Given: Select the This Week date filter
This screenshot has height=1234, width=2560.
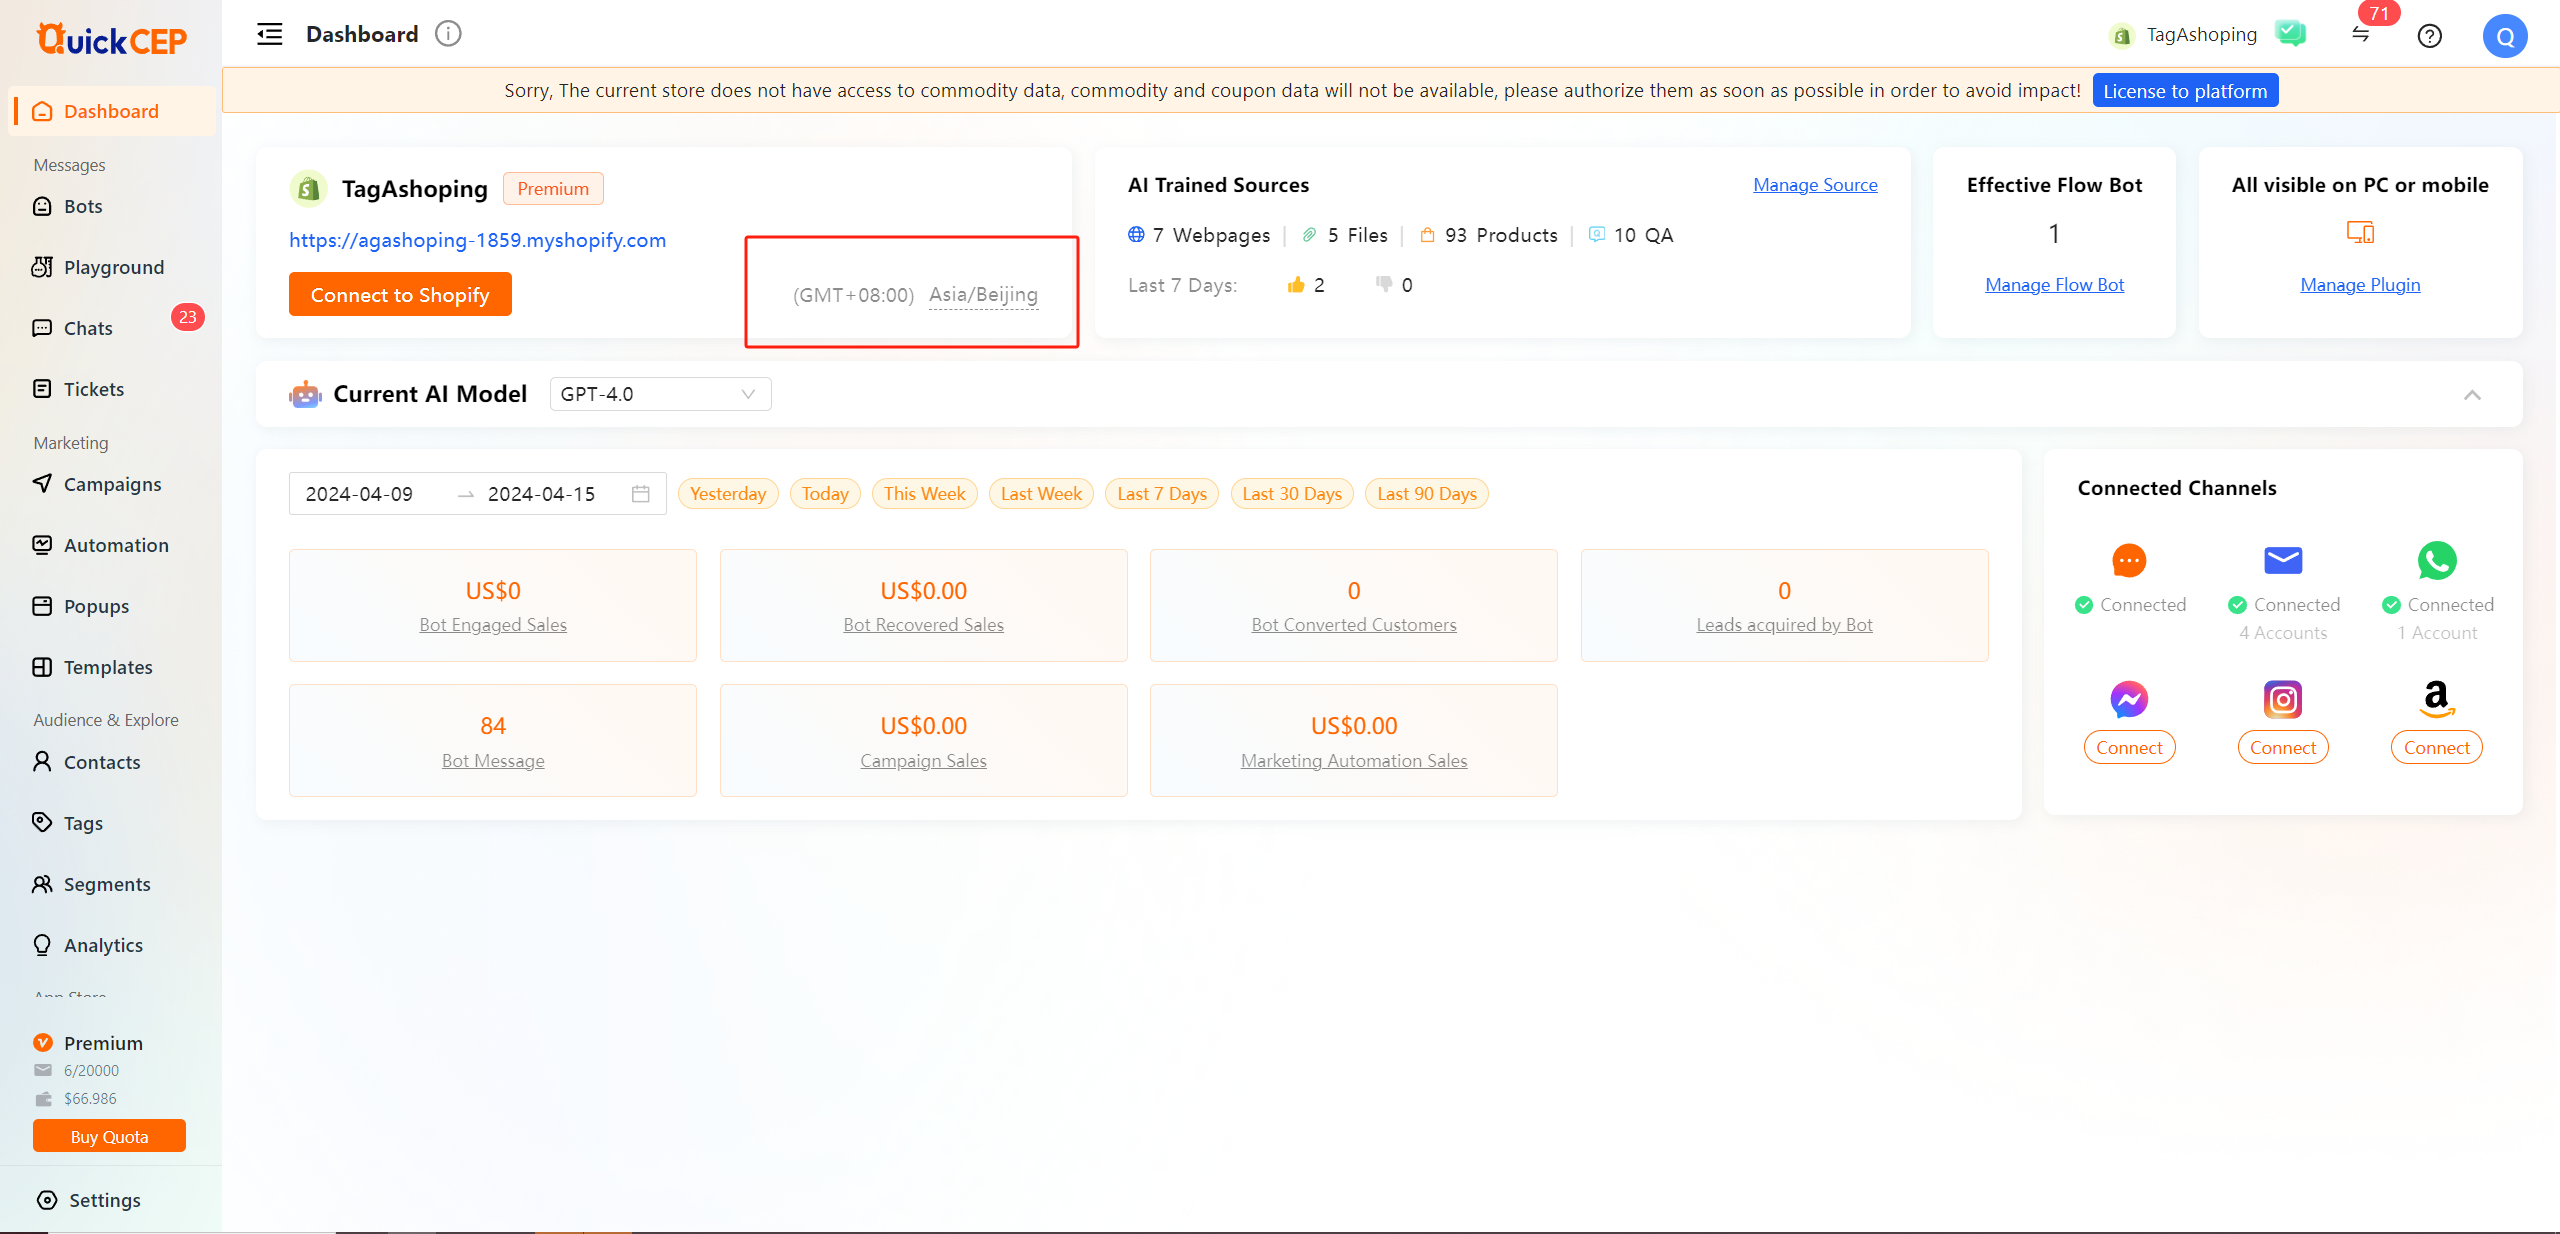Looking at the screenshot, I should pyautogui.click(x=924, y=494).
